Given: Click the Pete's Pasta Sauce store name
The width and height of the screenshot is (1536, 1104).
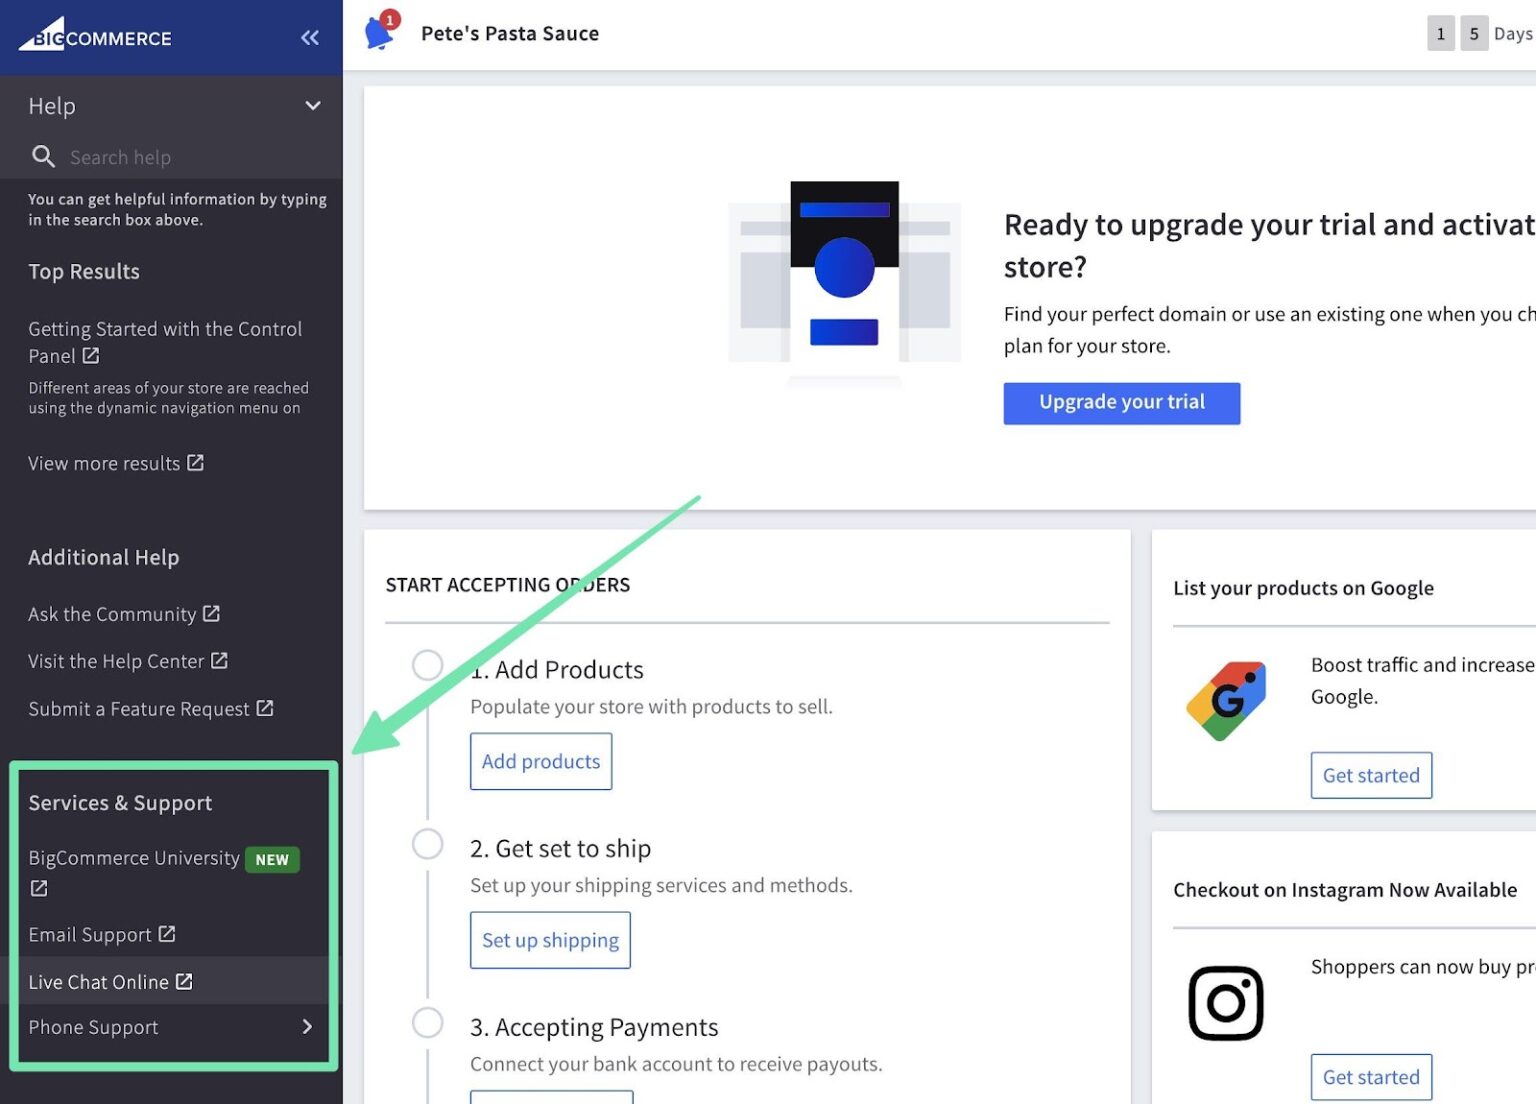Looking at the screenshot, I should pyautogui.click(x=510, y=33).
